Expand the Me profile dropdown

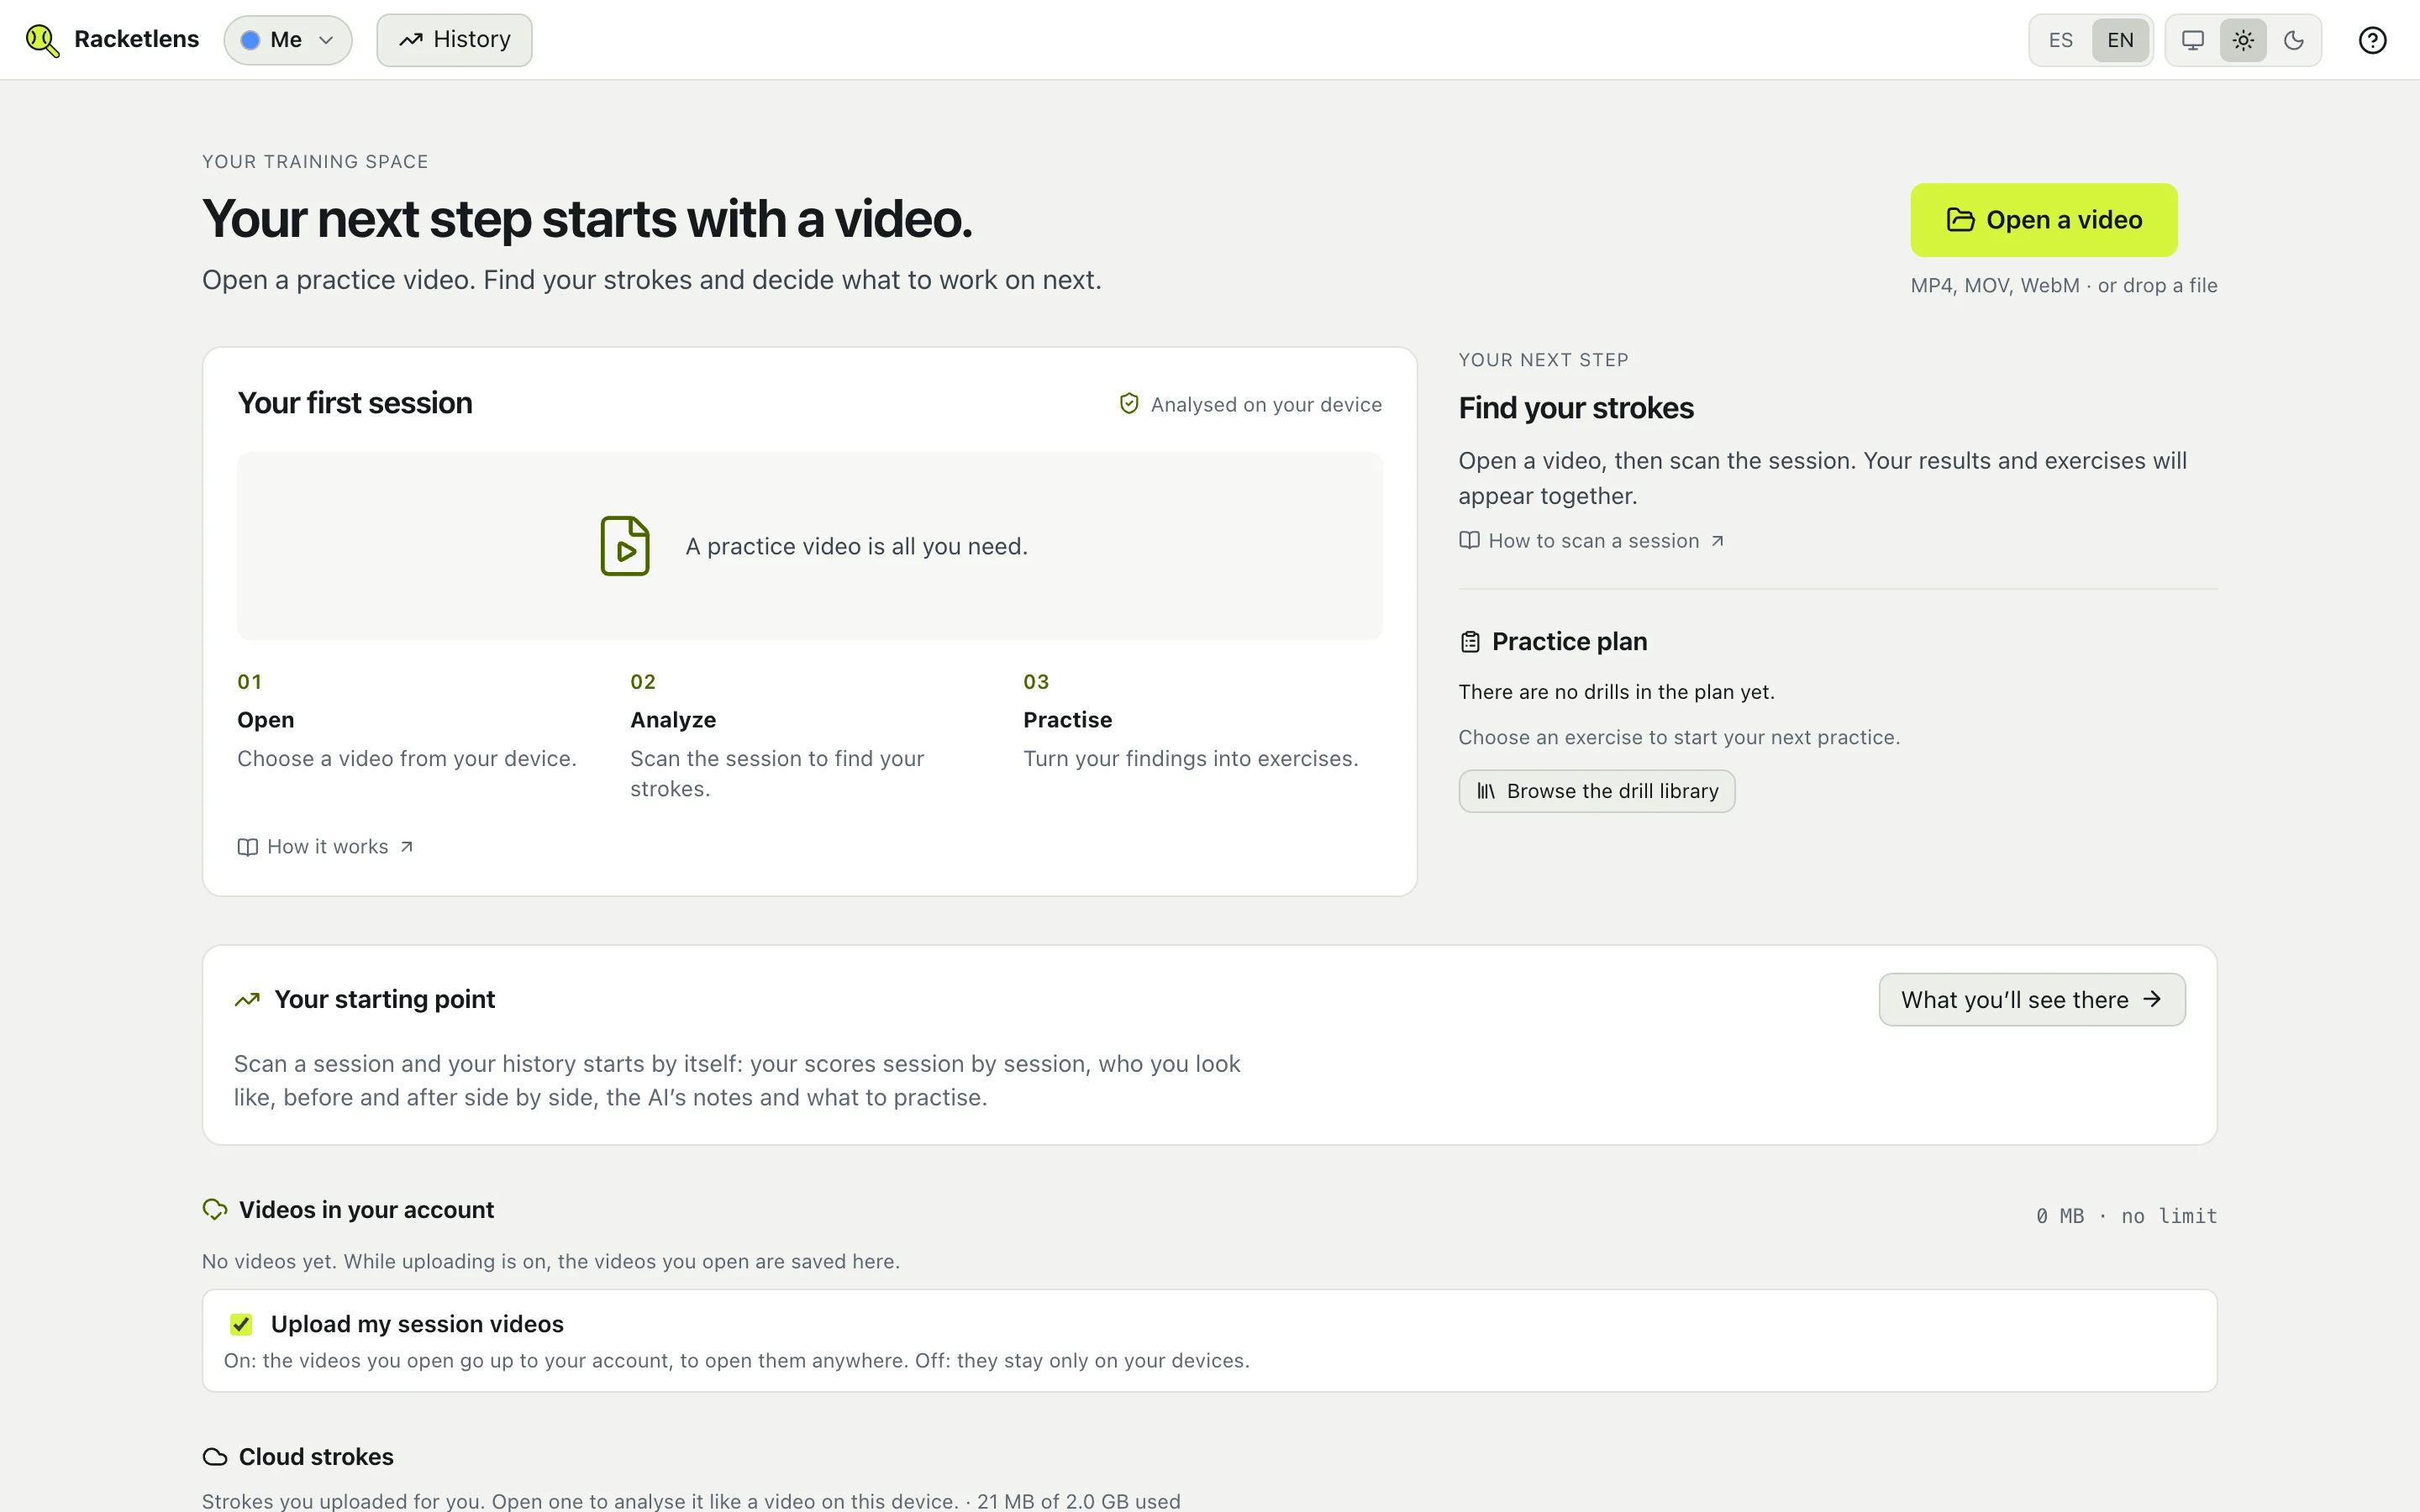(x=288, y=40)
